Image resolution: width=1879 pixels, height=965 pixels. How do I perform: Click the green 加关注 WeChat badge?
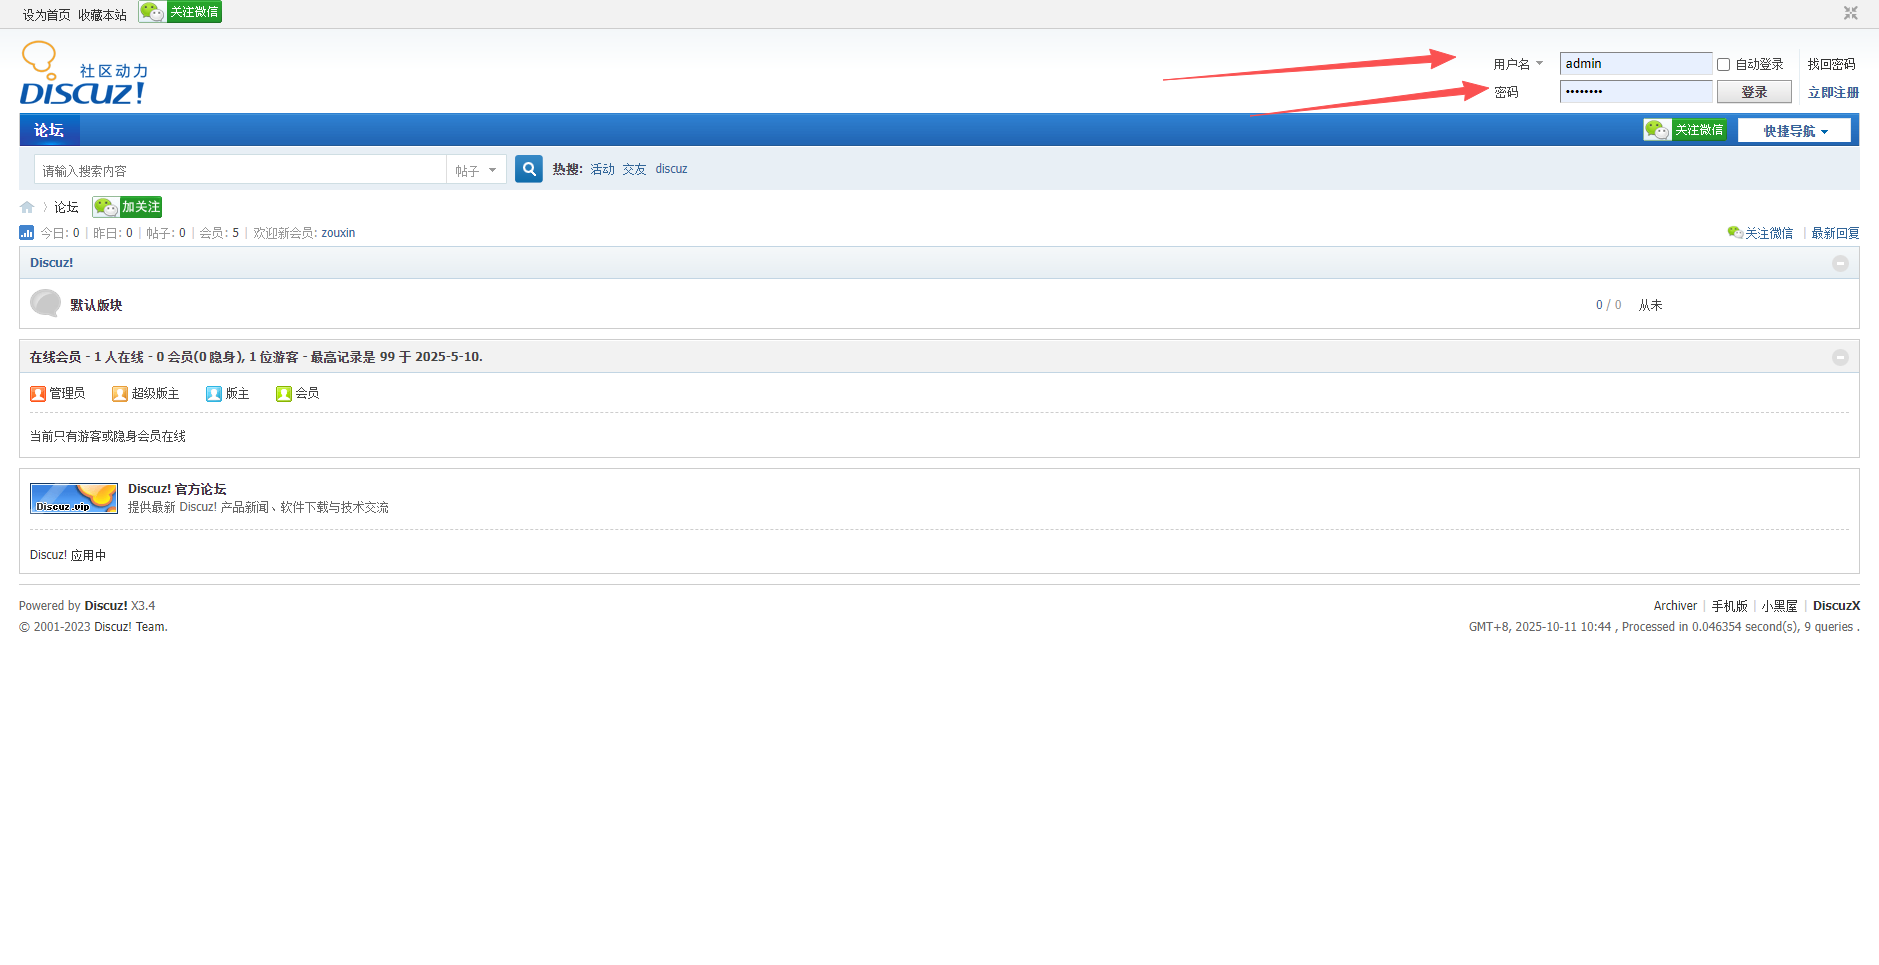pos(127,207)
